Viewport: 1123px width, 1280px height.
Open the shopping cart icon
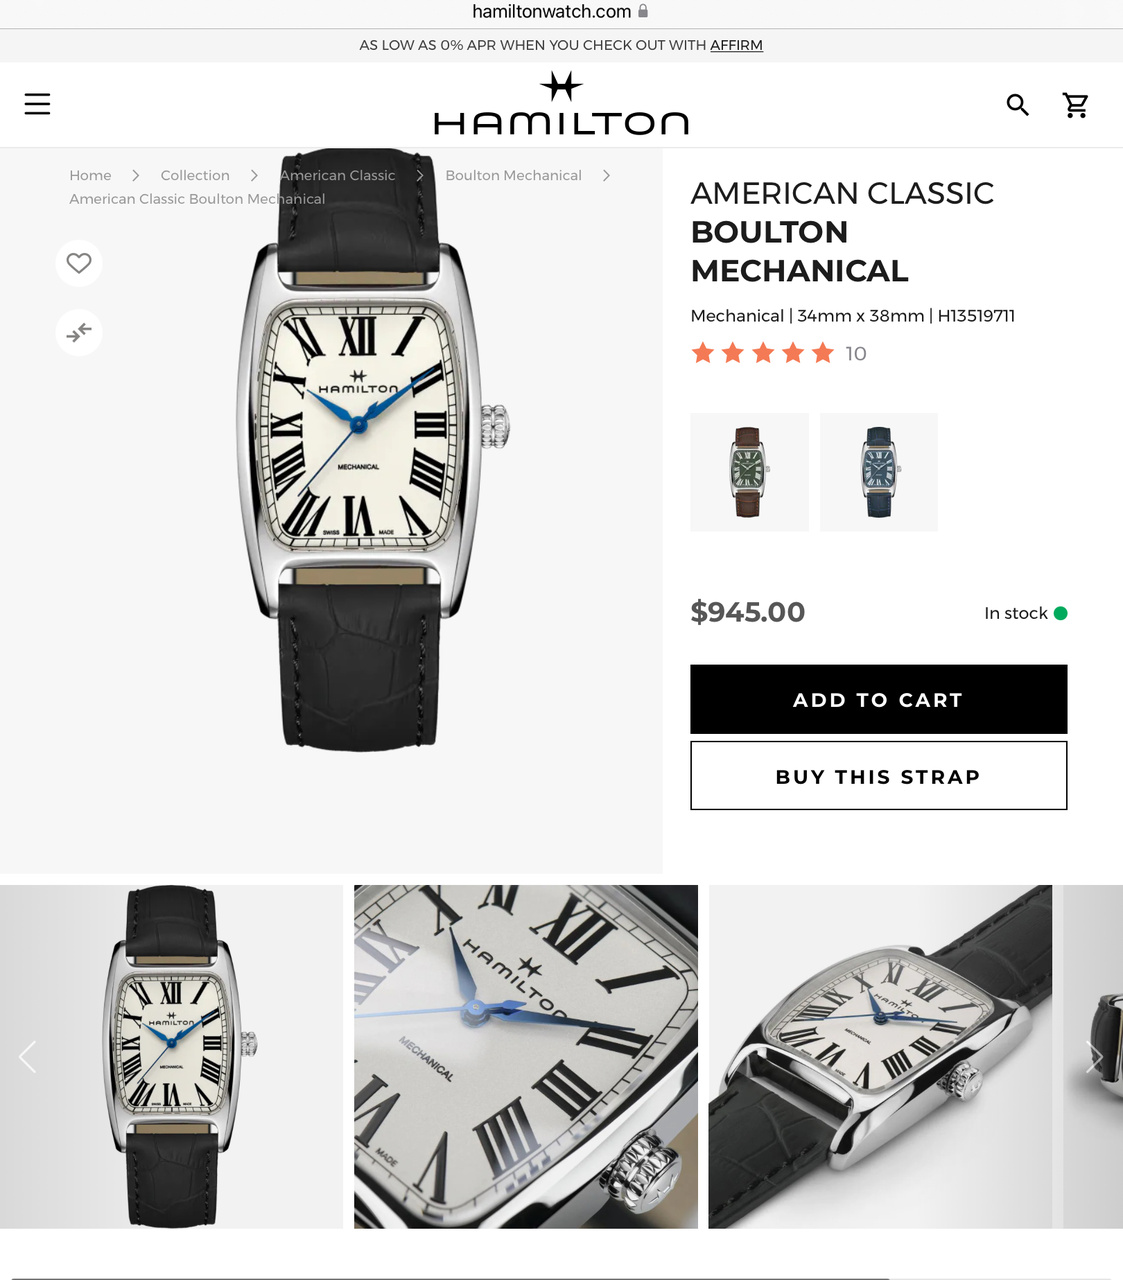(1076, 105)
